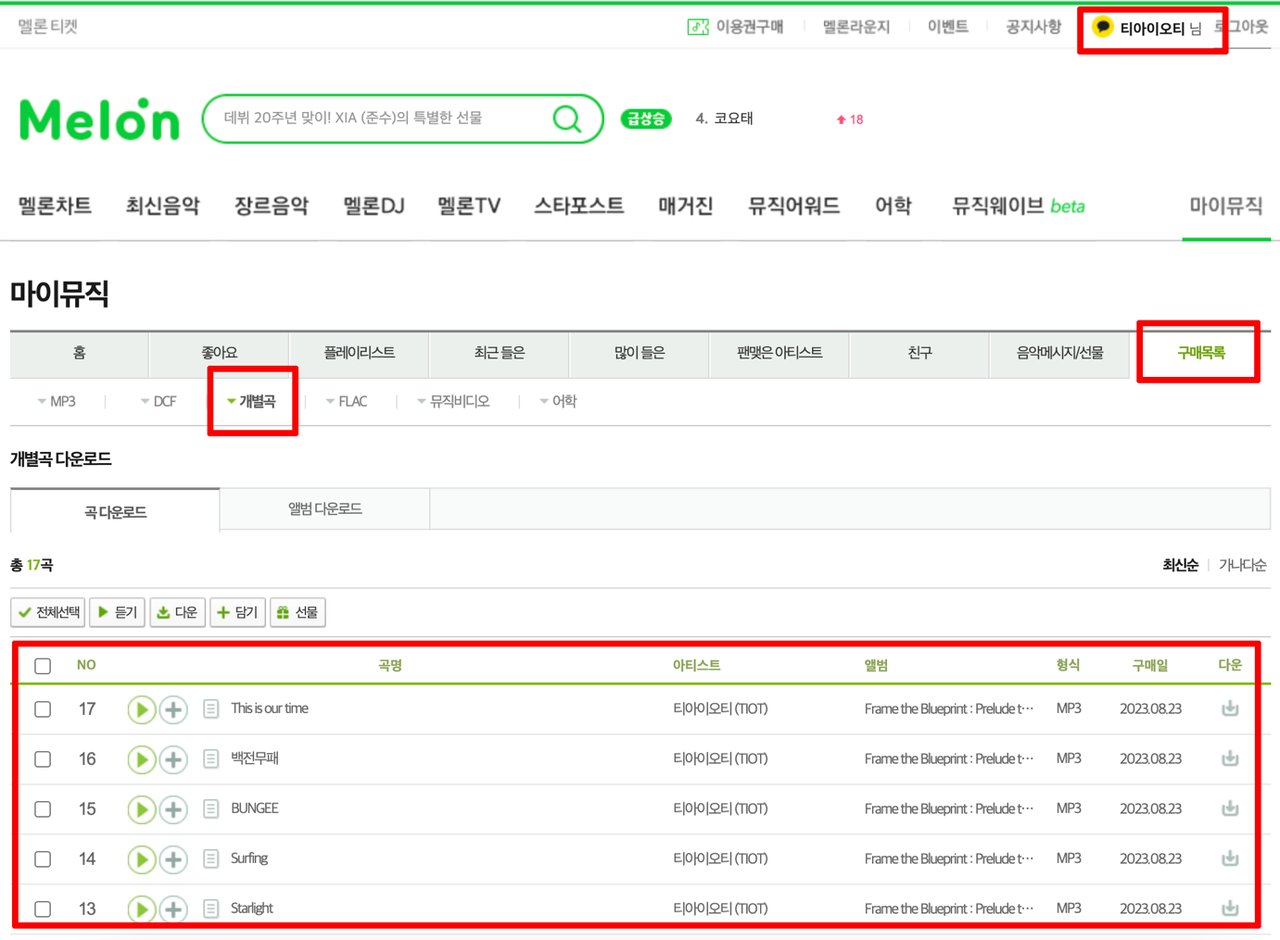The image size is (1280, 940).
Task: Open lyrics icon for 백전무패
Action: pyautogui.click(x=211, y=759)
